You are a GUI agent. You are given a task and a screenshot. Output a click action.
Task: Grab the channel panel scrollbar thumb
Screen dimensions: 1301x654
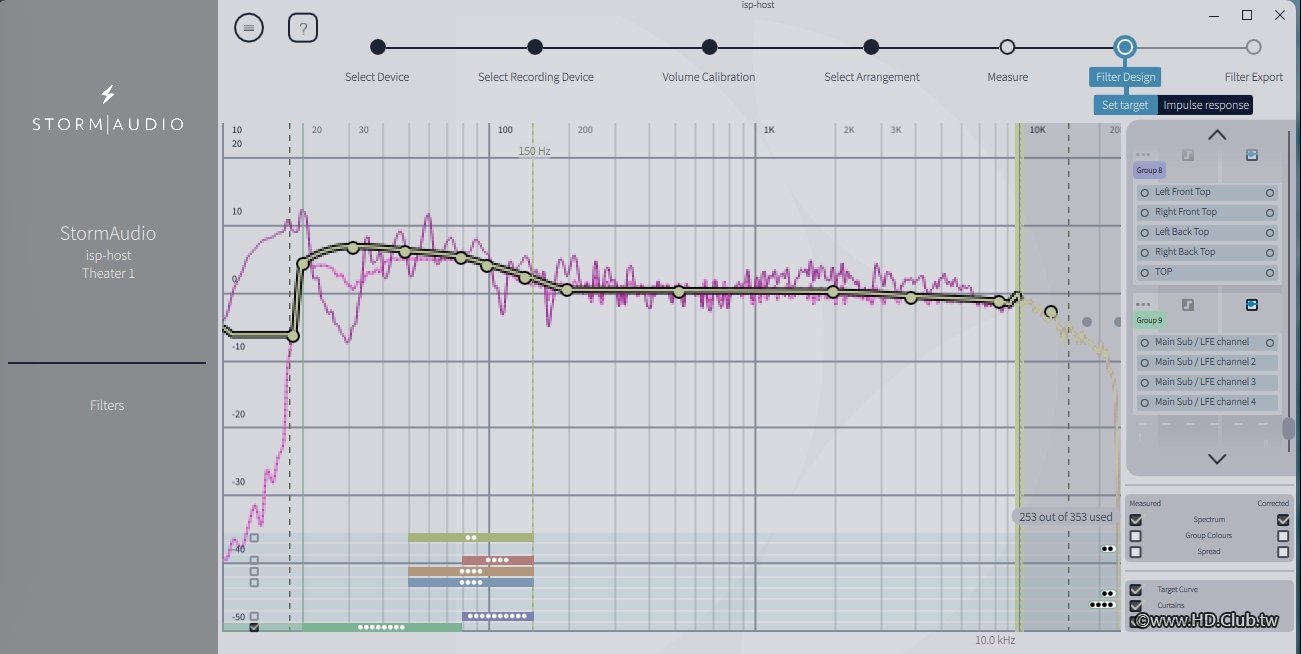pyautogui.click(x=1288, y=429)
